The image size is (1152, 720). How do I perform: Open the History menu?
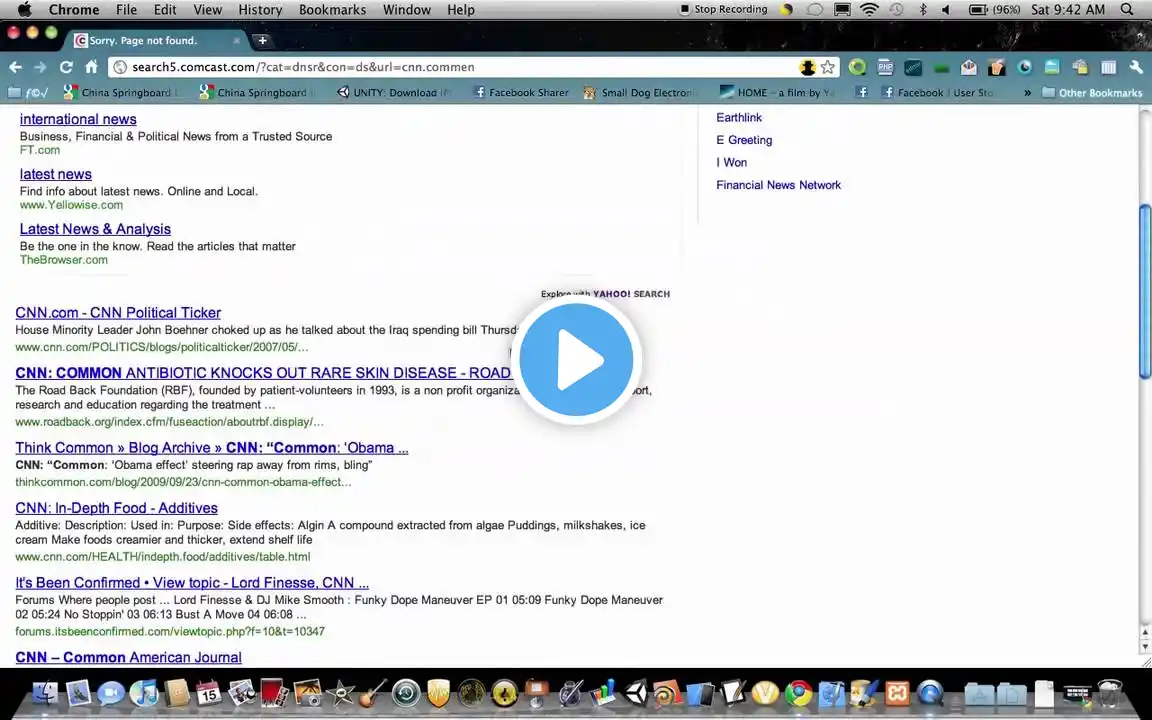260,10
